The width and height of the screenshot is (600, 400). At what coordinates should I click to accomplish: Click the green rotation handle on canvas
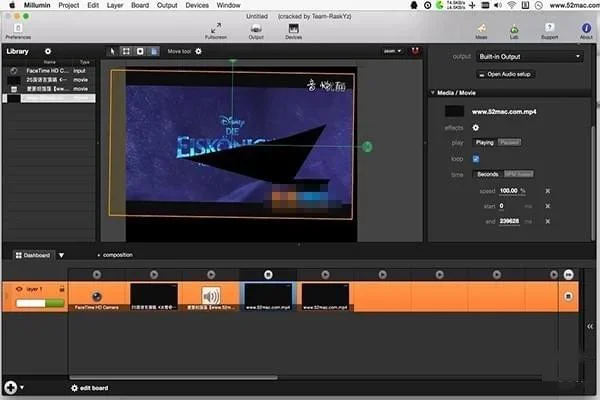coord(367,147)
